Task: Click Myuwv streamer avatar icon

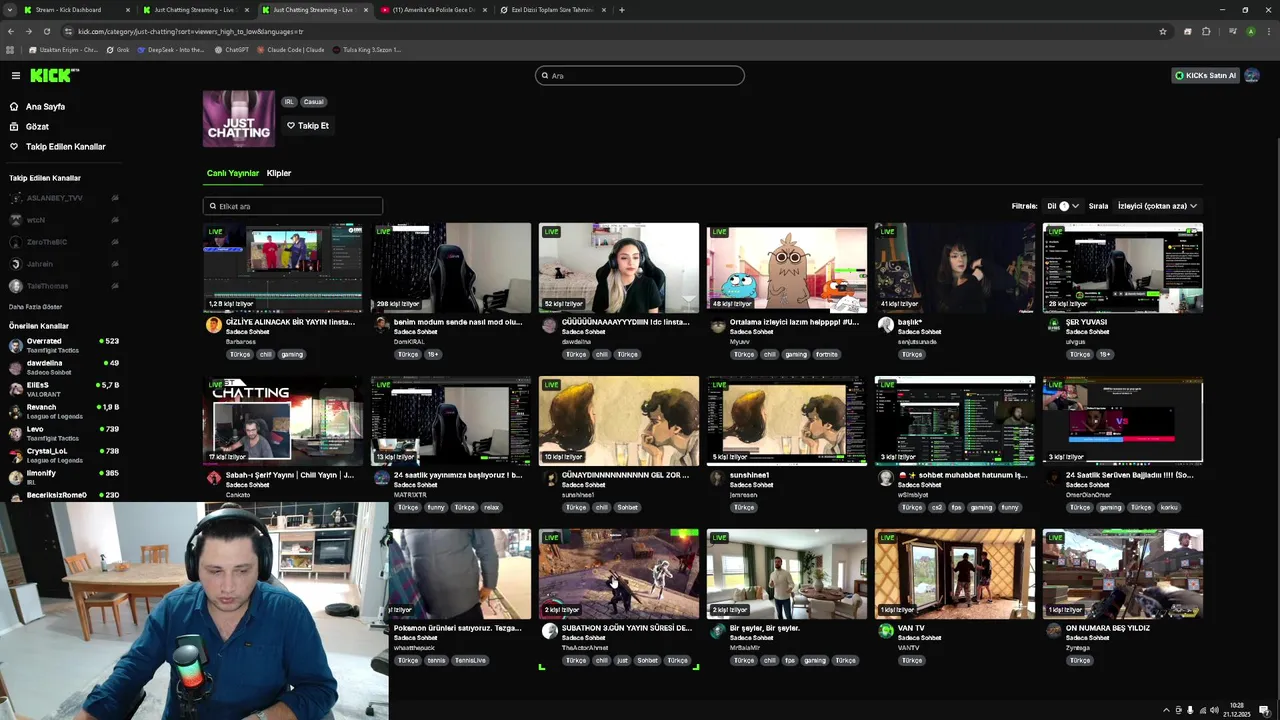Action: pos(717,325)
